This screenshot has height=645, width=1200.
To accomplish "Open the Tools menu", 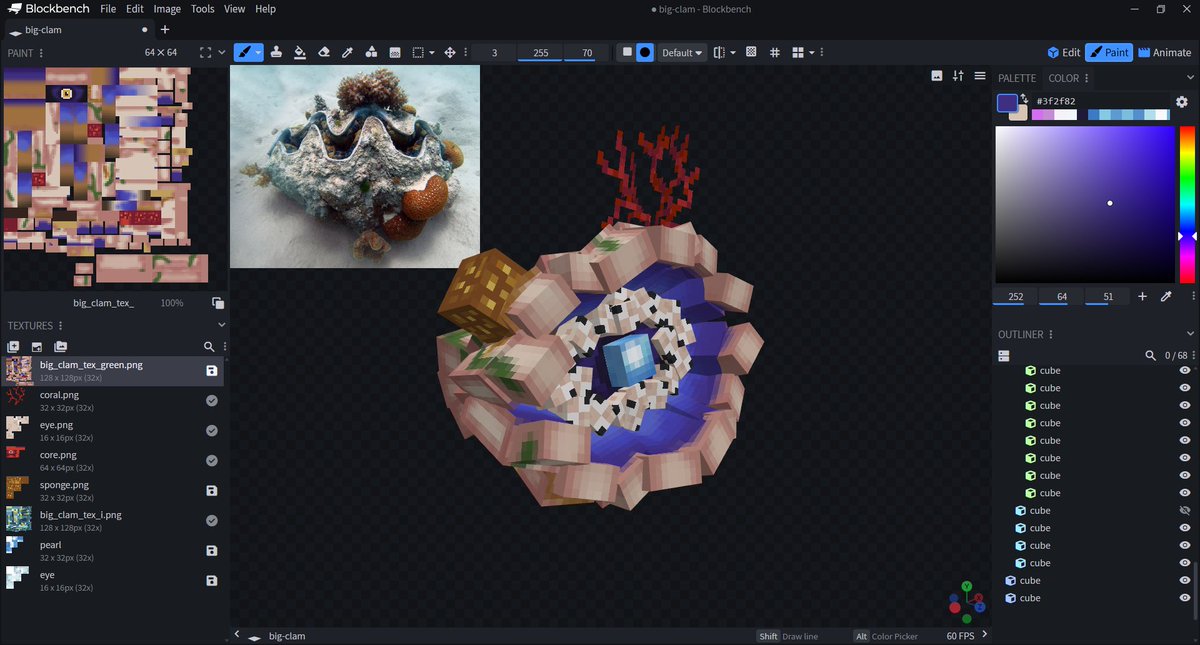I will (x=202, y=9).
